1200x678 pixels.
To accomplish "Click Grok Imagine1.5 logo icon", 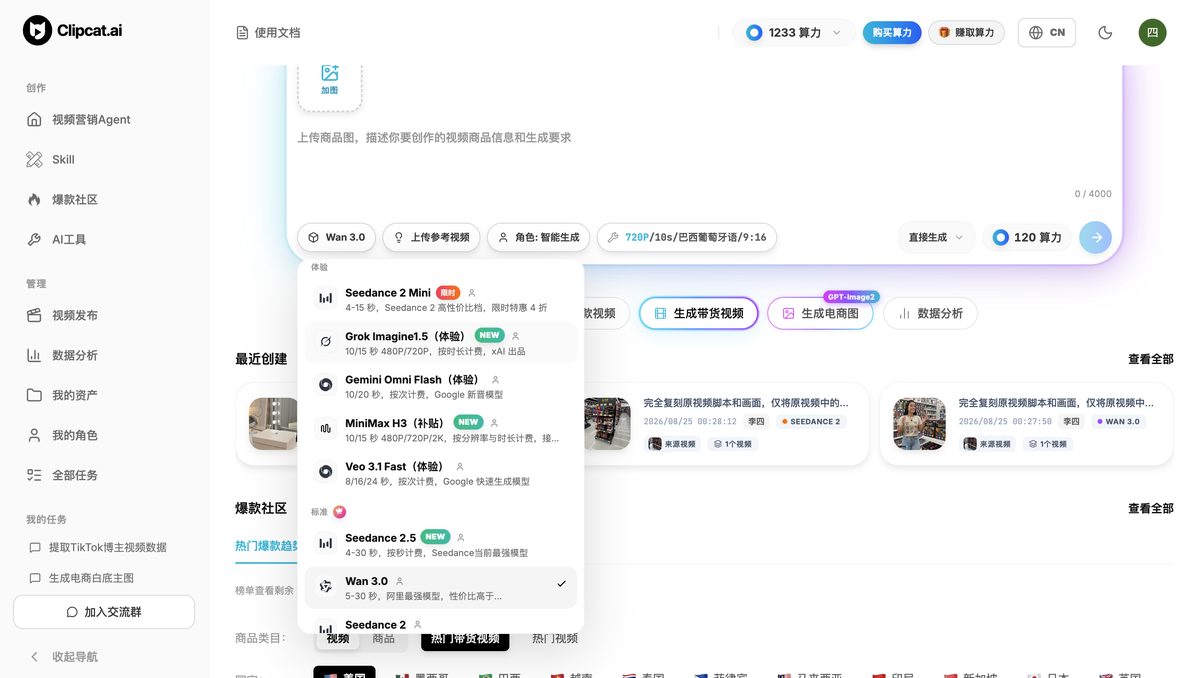I will pyautogui.click(x=326, y=342).
